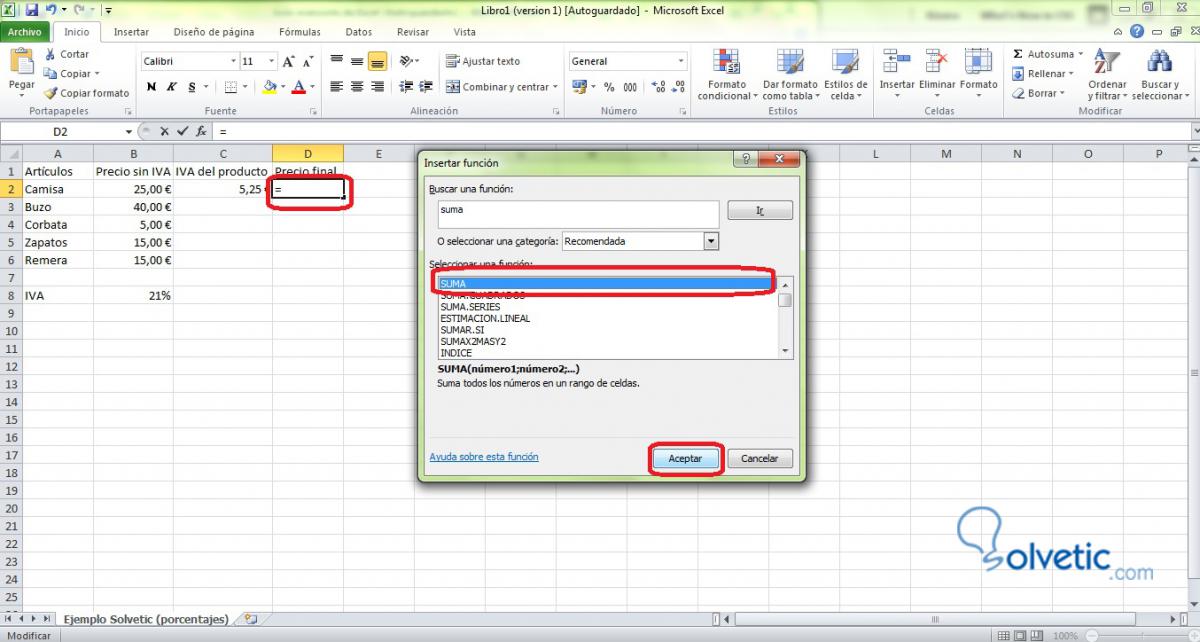Click the insert new worksheet tab icon
The image size is (1200, 642).
pyautogui.click(x=250, y=619)
